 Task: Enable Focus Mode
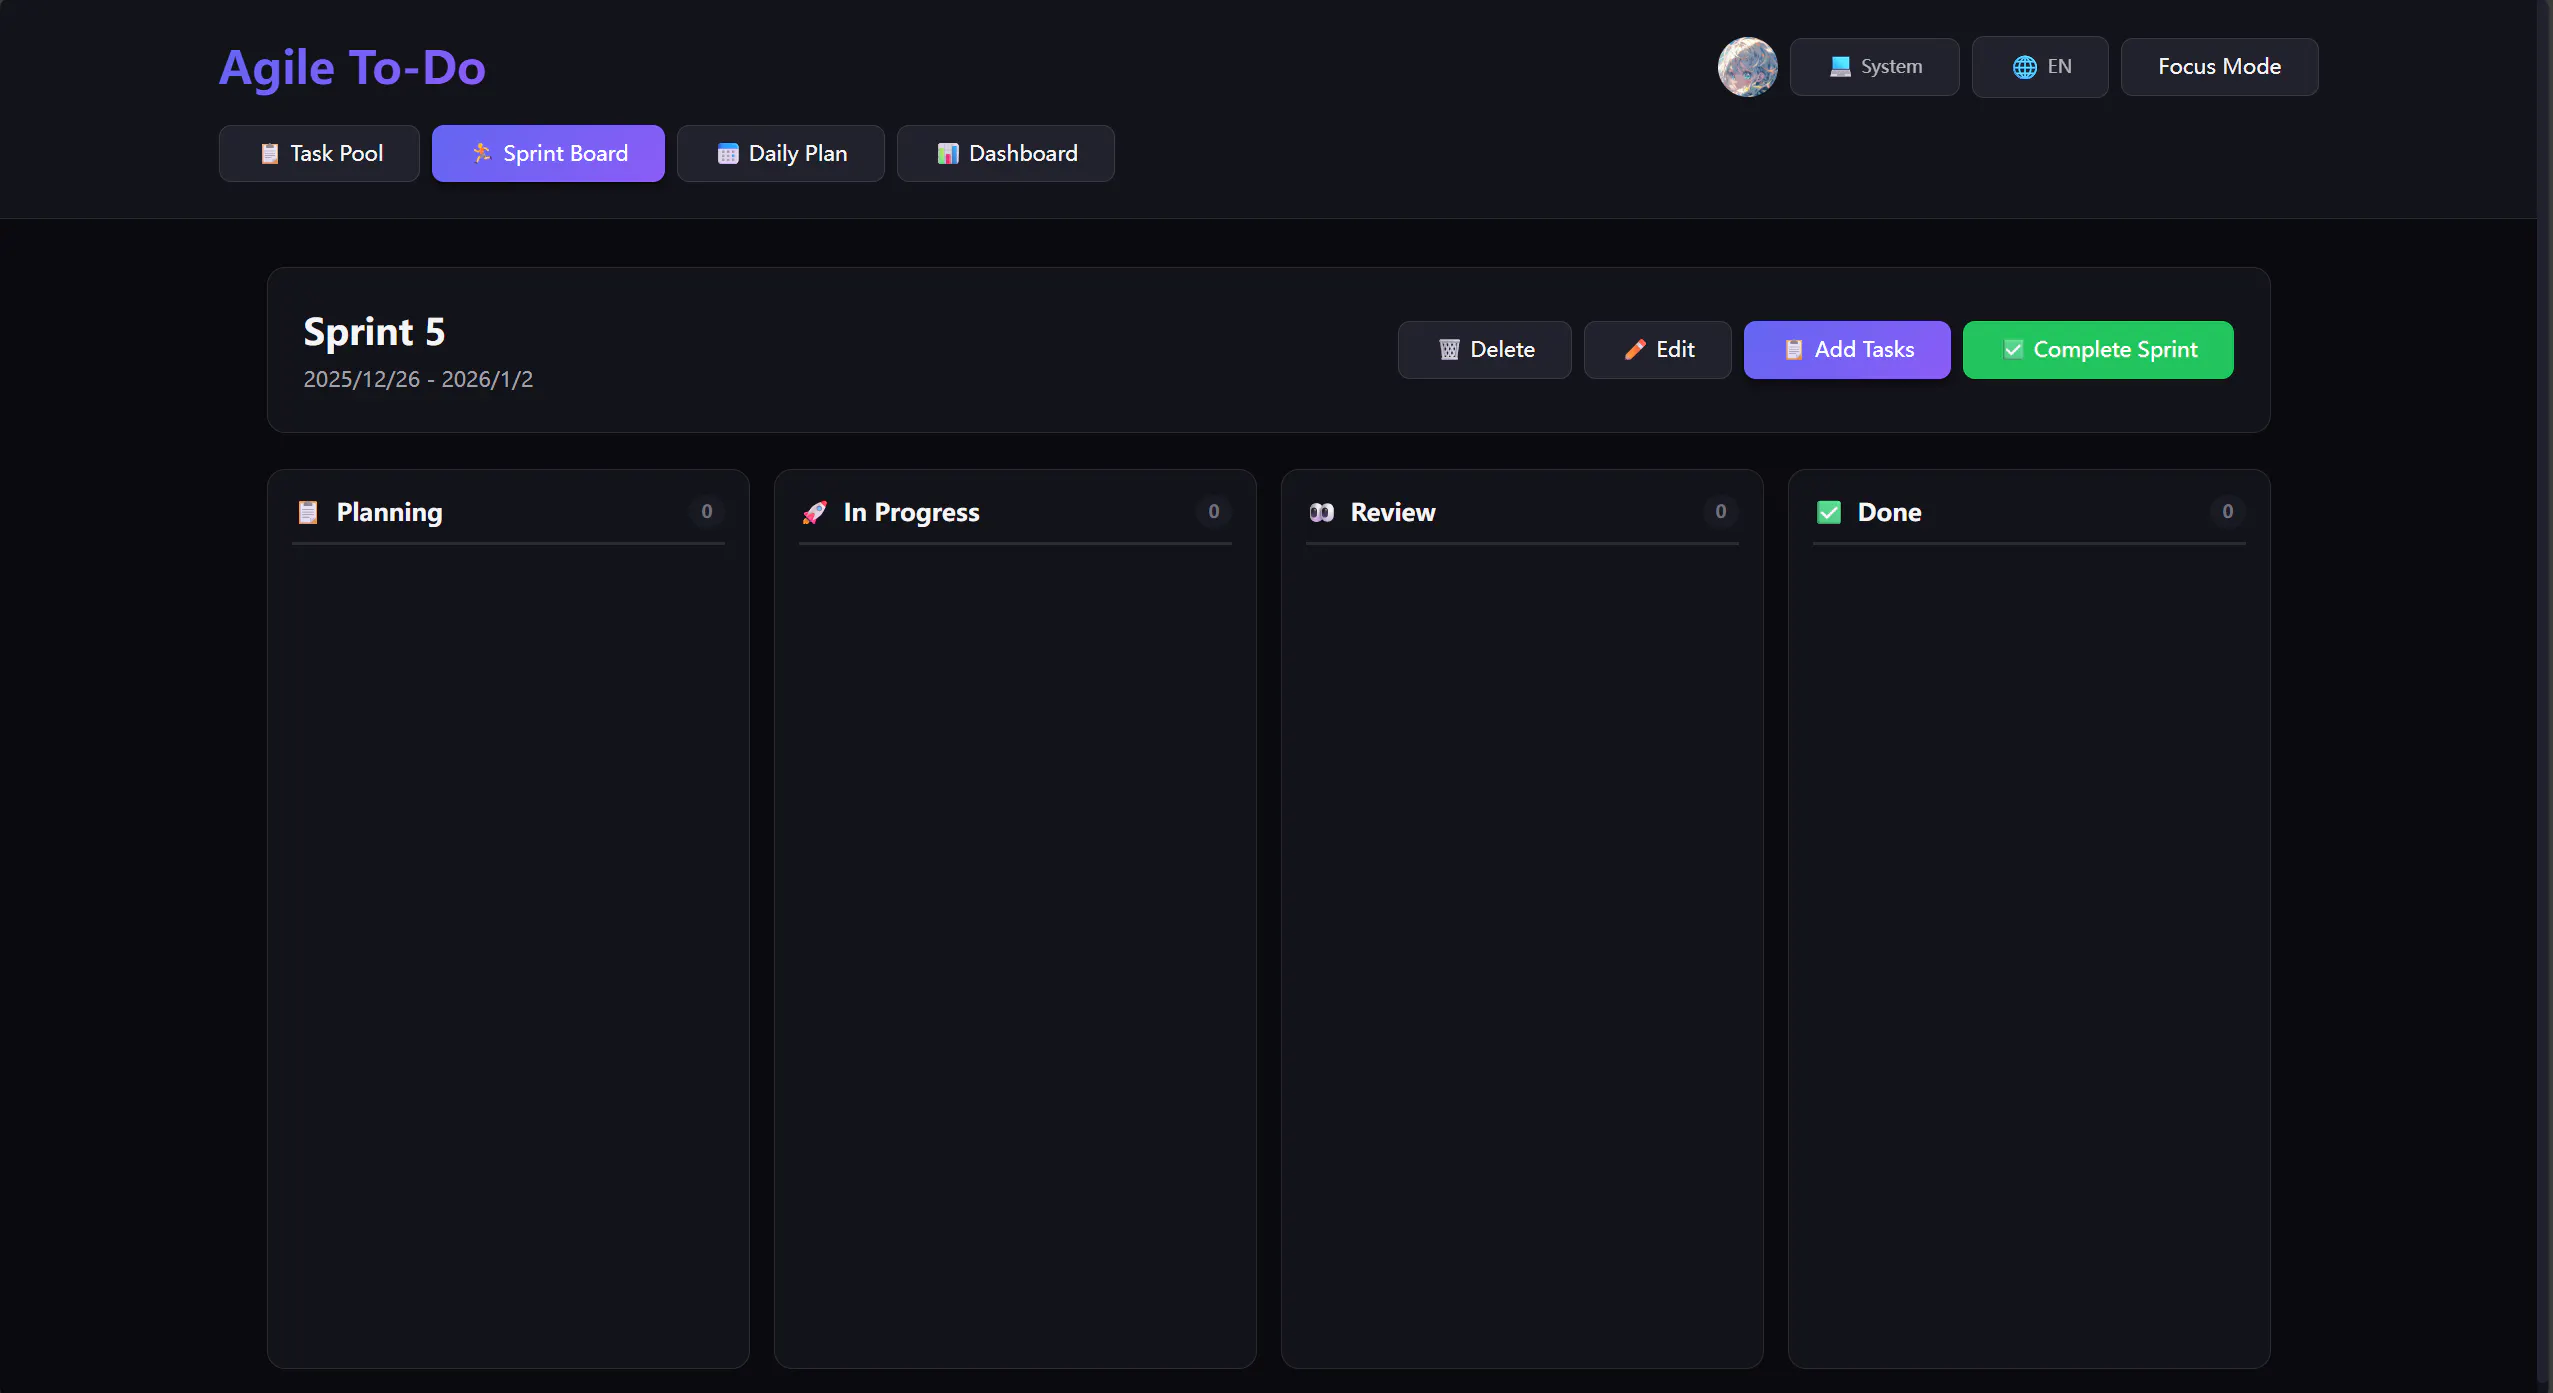[2219, 67]
